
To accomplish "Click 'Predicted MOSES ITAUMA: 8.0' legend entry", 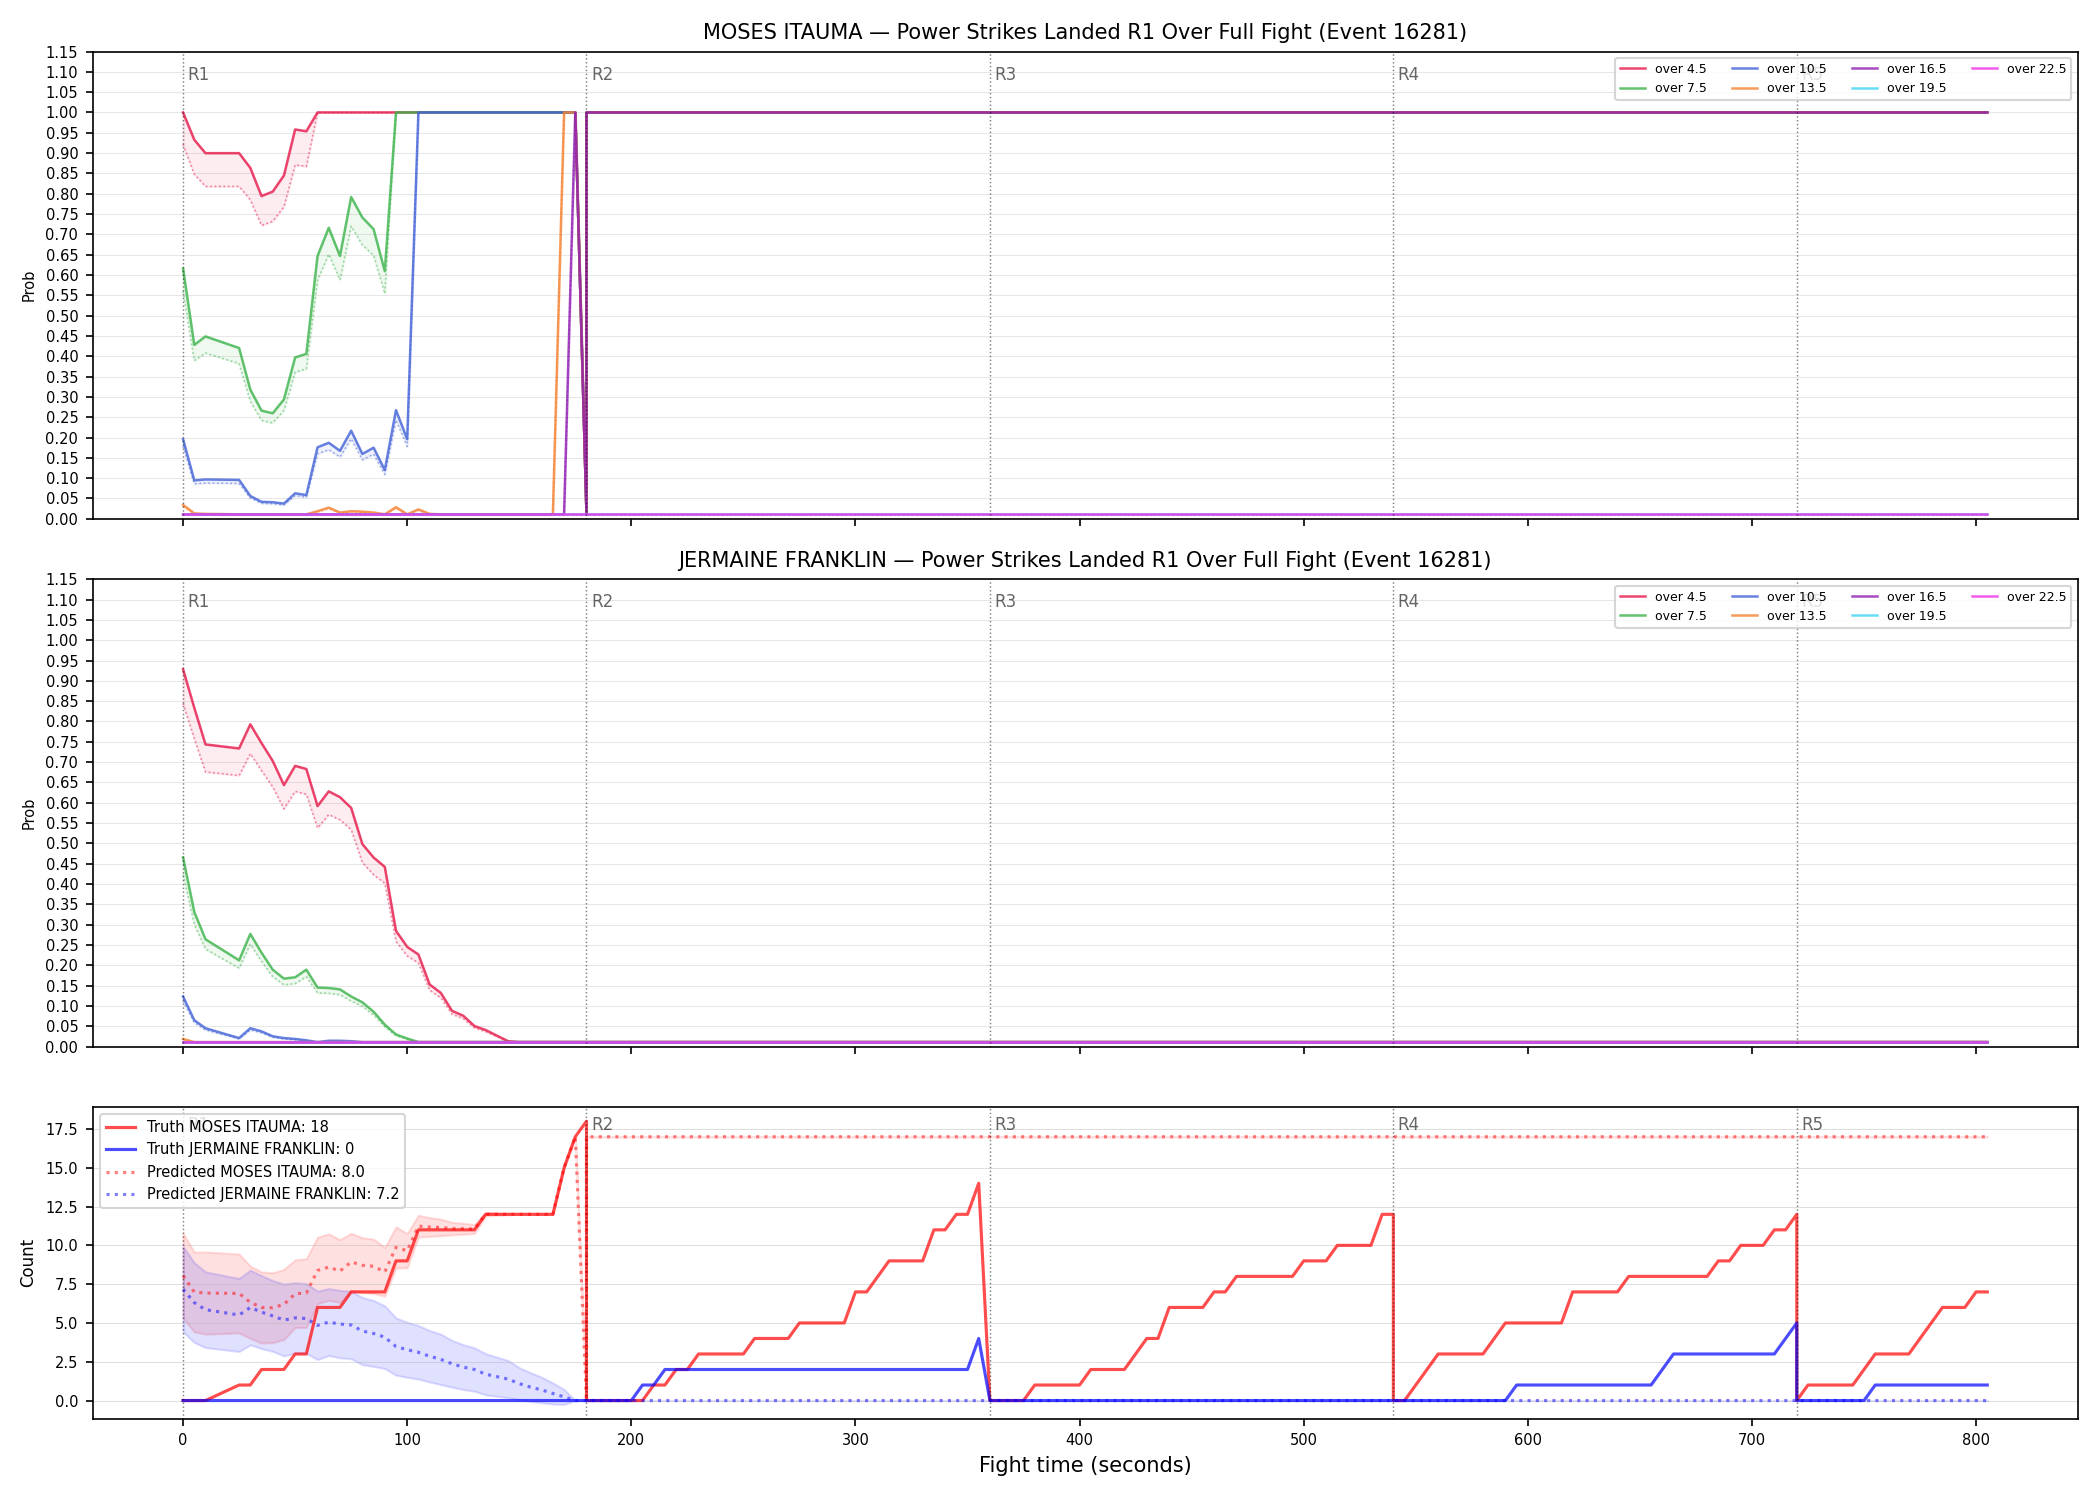I will coord(235,1172).
